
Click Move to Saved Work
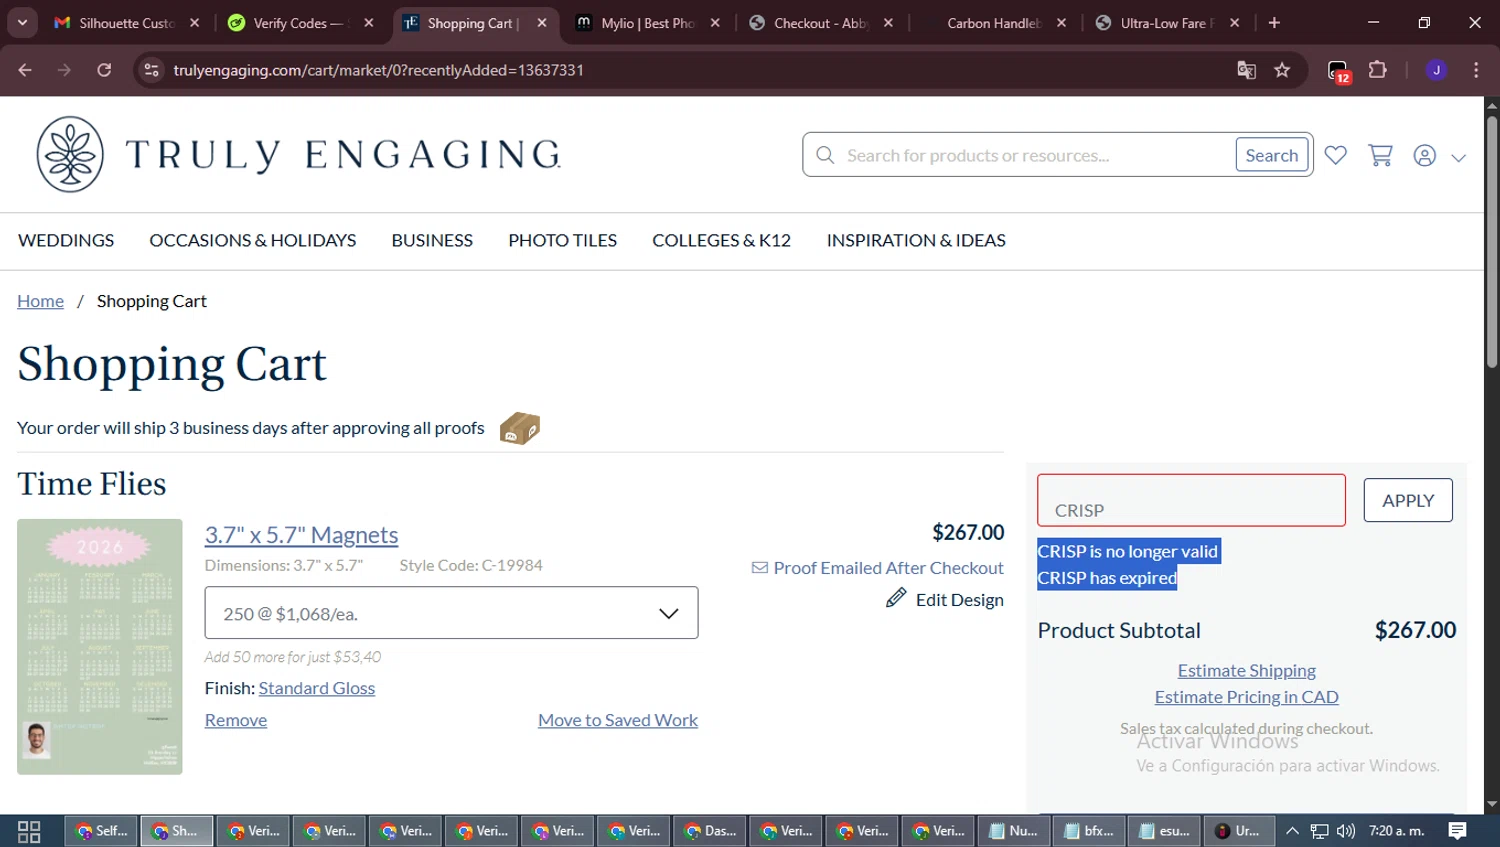[x=618, y=720]
